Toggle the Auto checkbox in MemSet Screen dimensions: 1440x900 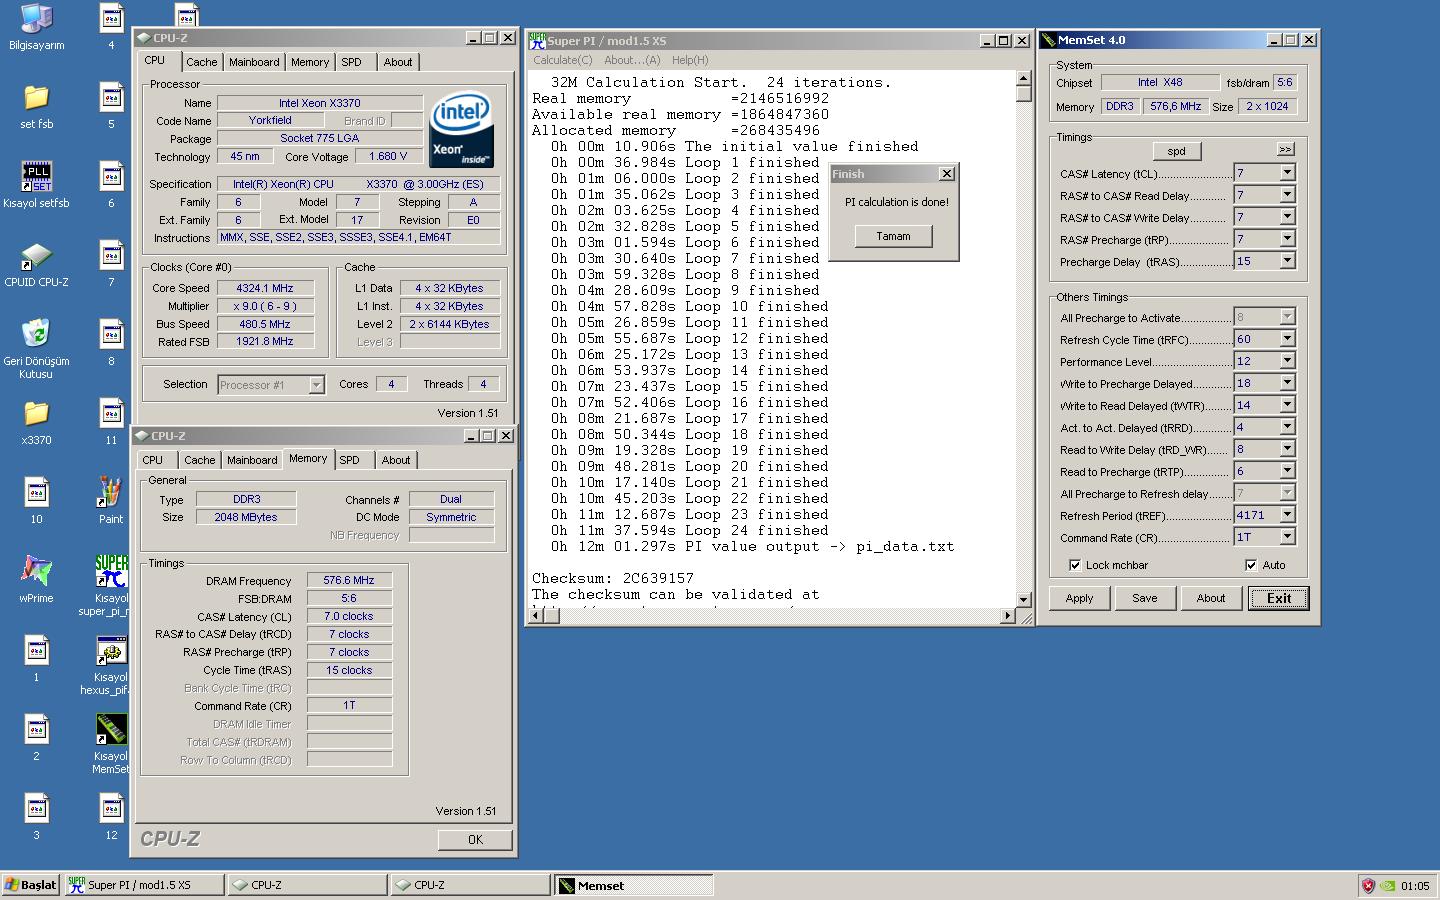pos(1251,565)
